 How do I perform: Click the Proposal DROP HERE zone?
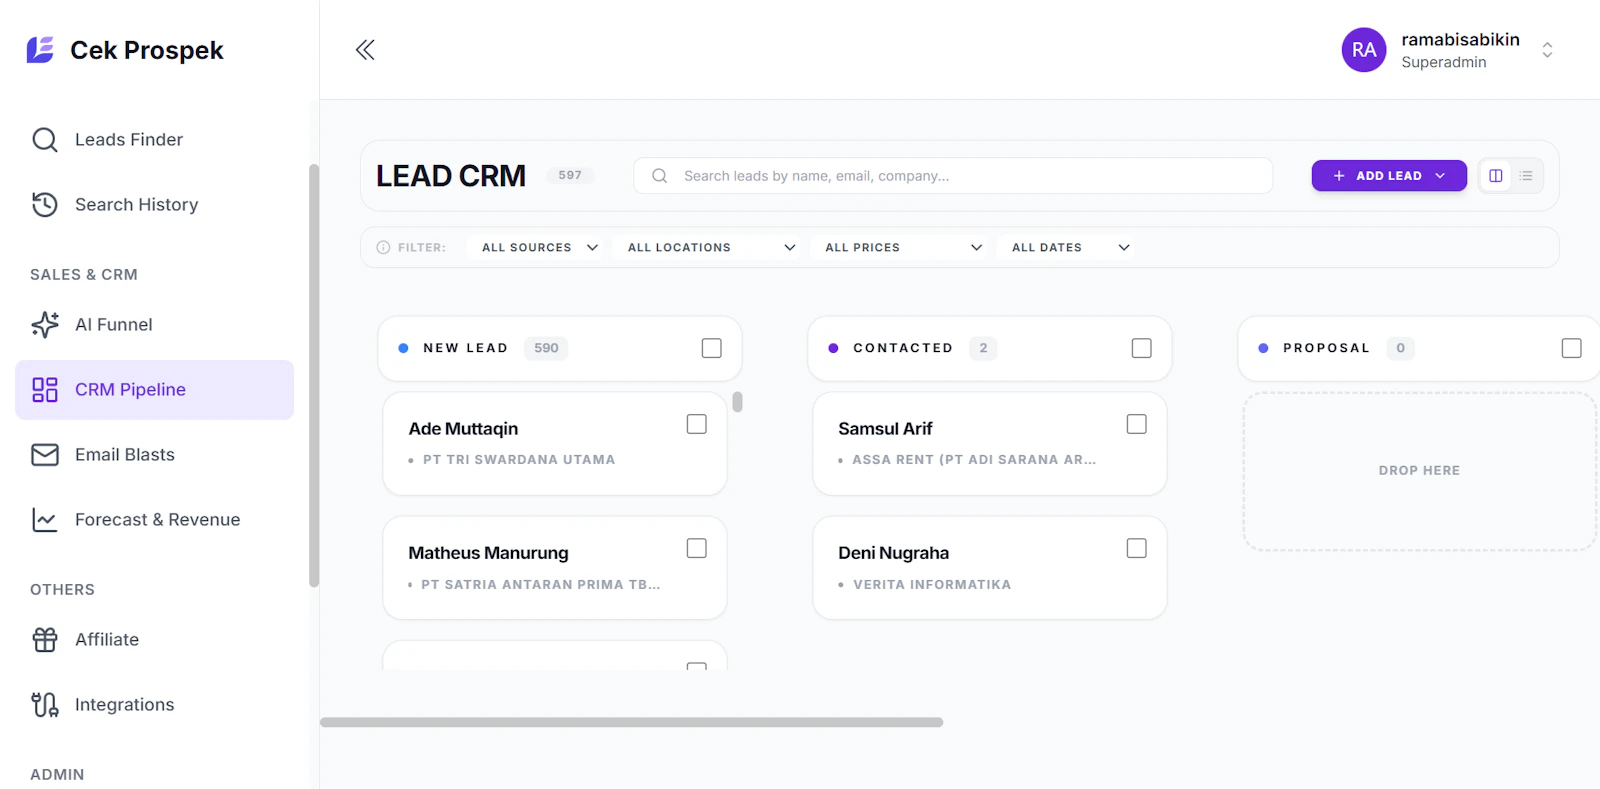click(1419, 471)
